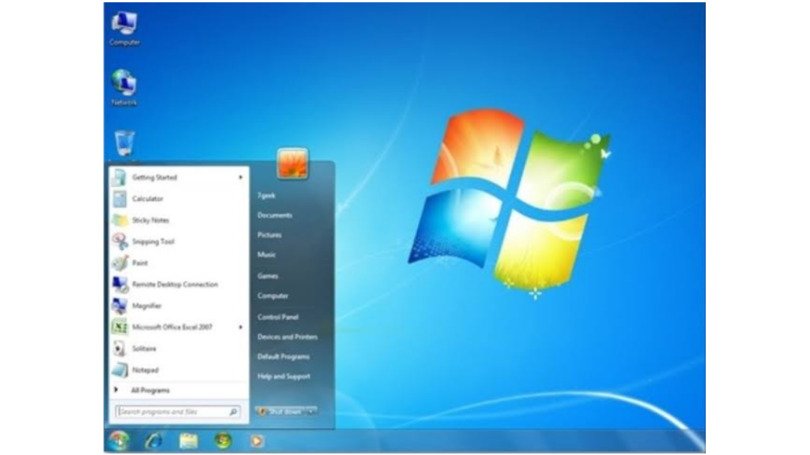Viewport: 810px width, 455px height.
Task: Expand Microsoft Office Excel 2007 jump list arrow
Action: 240,327
